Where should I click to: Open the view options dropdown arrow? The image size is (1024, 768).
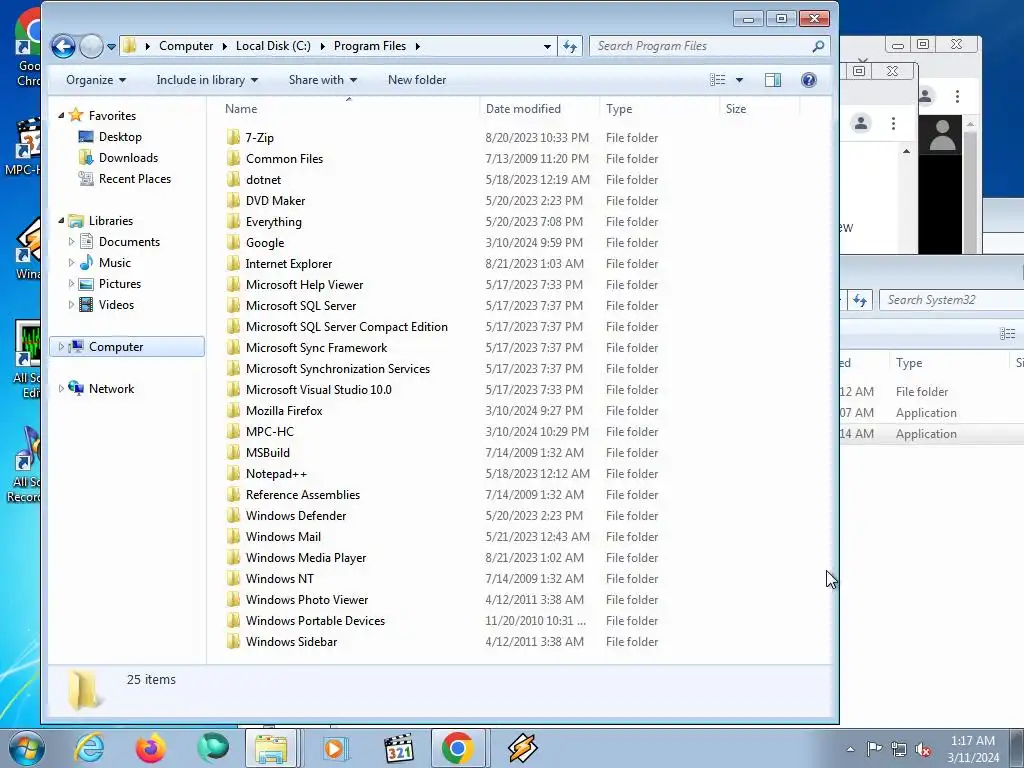click(x=739, y=80)
